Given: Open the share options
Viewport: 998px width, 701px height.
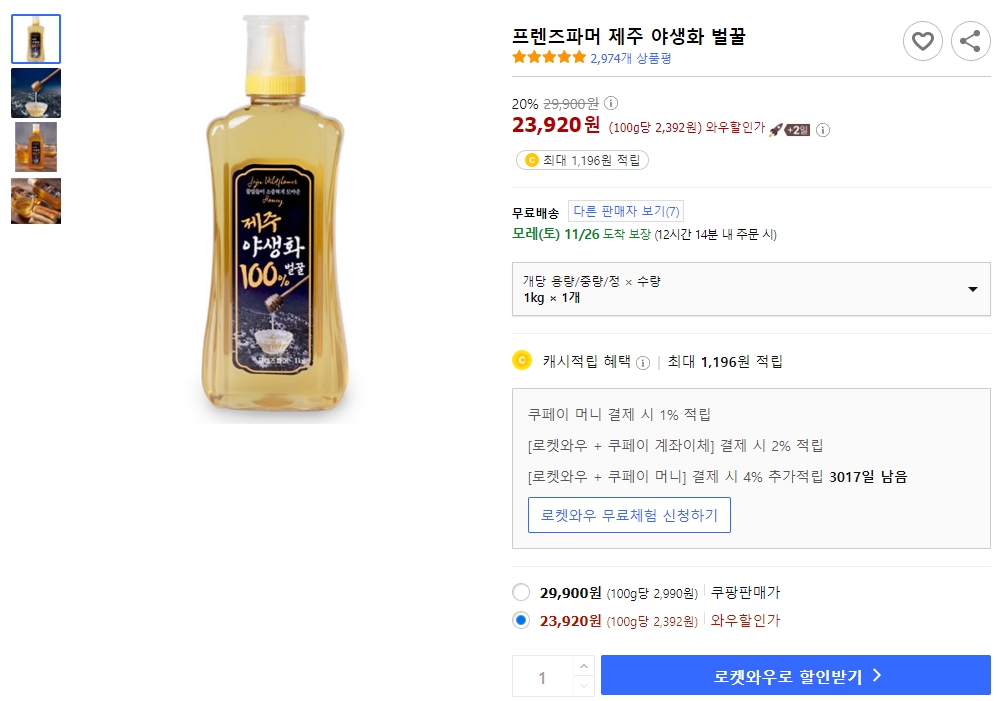Looking at the screenshot, I should [969, 41].
